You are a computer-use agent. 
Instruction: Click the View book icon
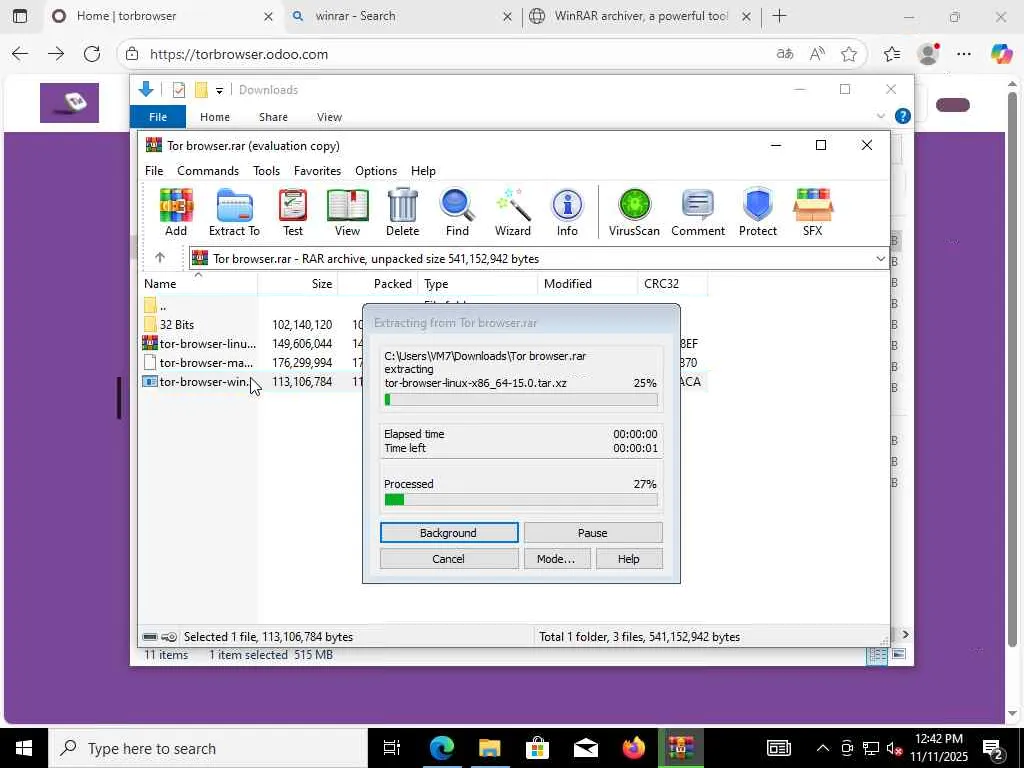tap(347, 212)
